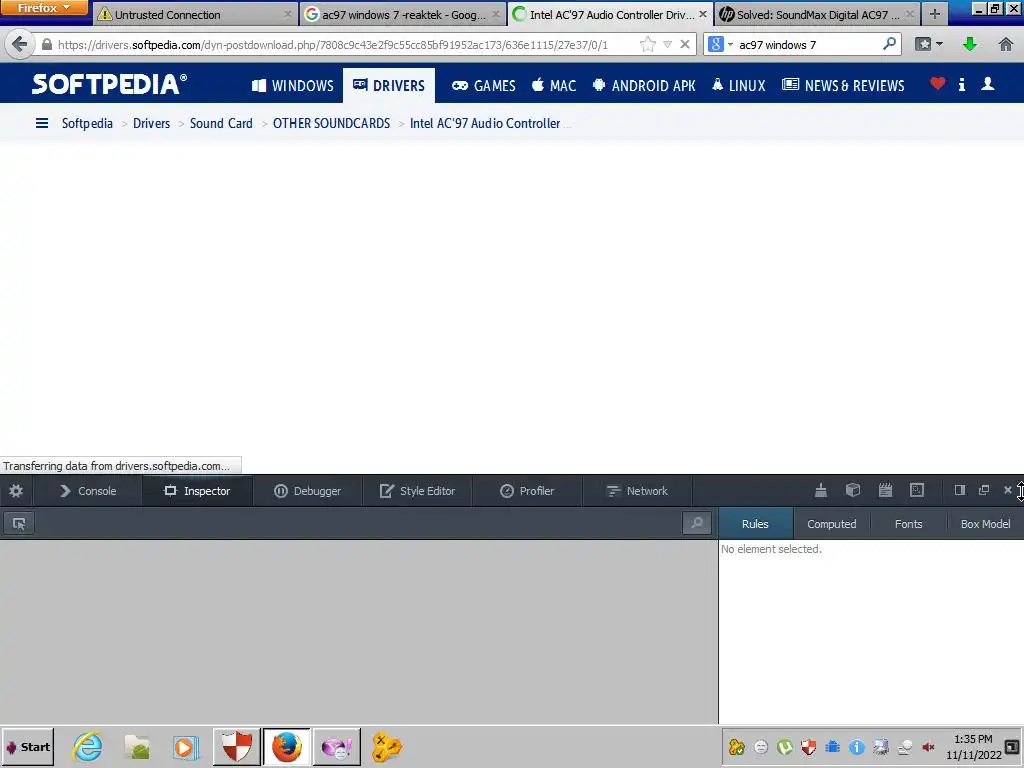This screenshot has height=768, width=1024.
Task: Switch to the Debugger devtools panel
Action: click(307, 491)
